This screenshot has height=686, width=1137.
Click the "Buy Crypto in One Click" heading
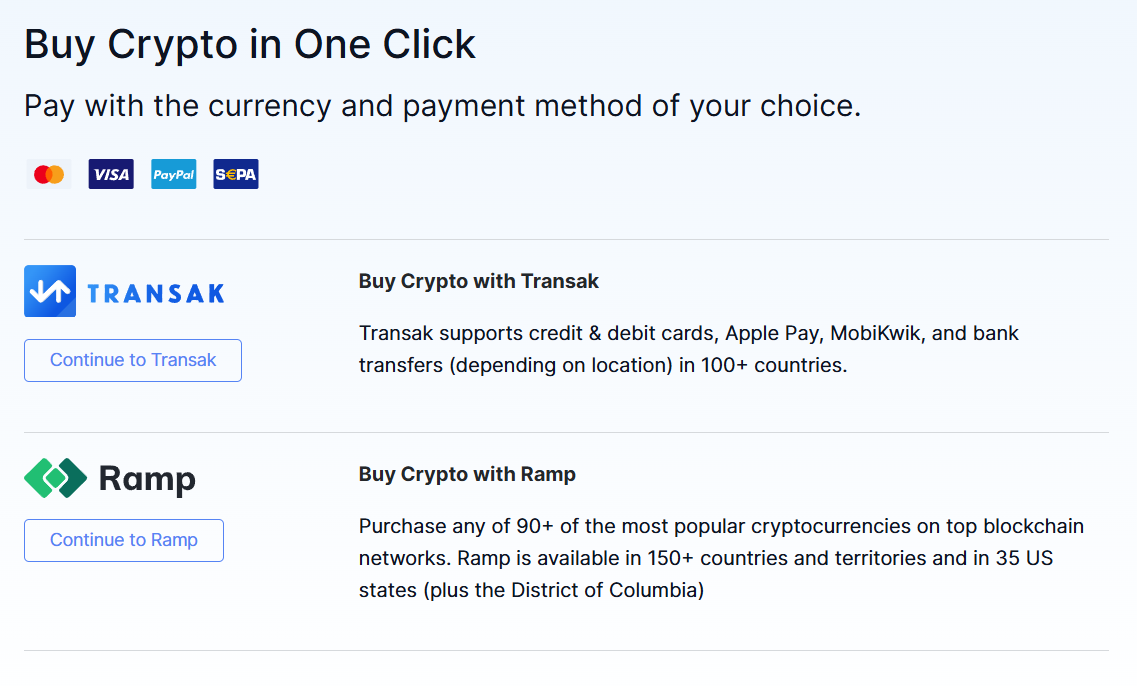[x=250, y=45]
